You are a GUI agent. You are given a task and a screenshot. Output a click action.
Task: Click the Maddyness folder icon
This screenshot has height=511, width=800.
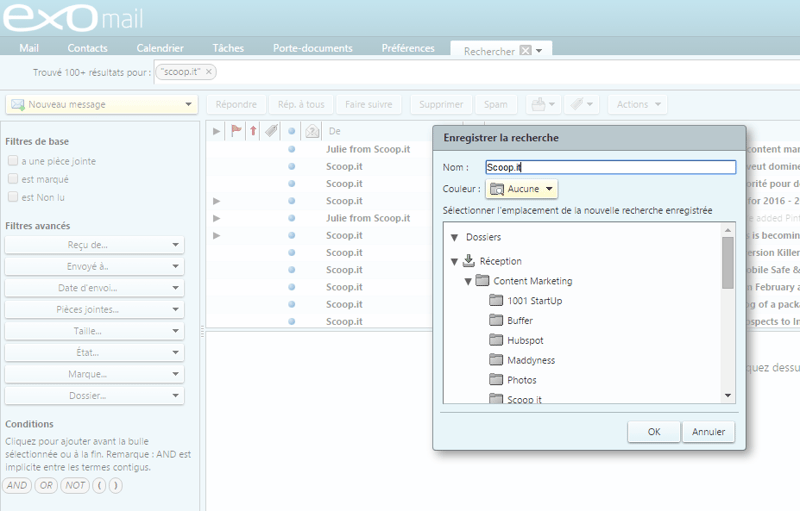click(x=496, y=360)
